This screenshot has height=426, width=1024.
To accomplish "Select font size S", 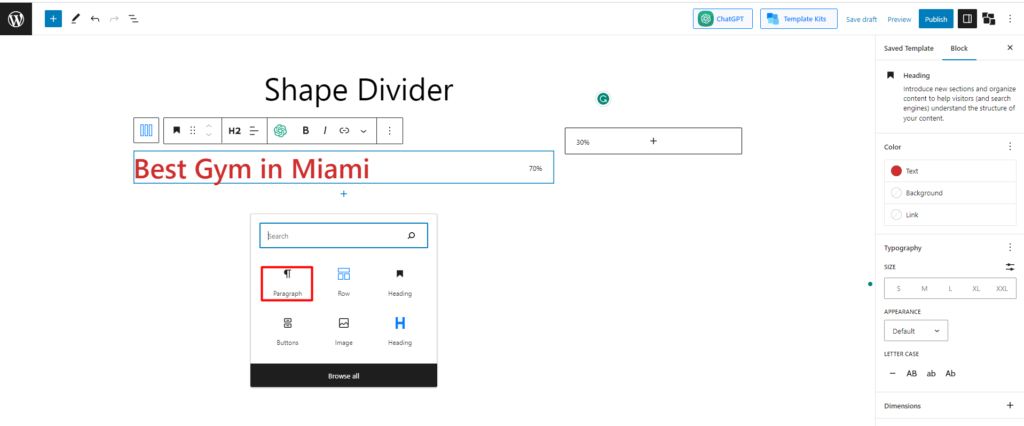I will [899, 288].
